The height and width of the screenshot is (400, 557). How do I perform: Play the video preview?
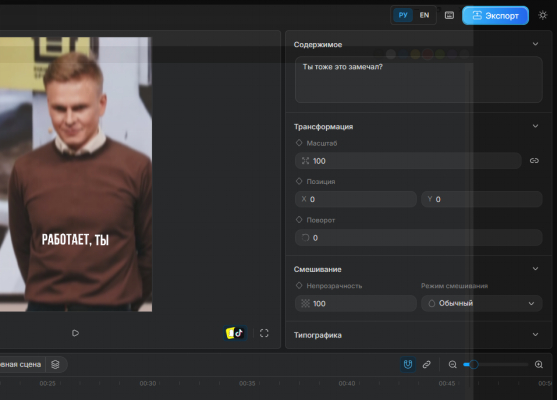(75, 333)
